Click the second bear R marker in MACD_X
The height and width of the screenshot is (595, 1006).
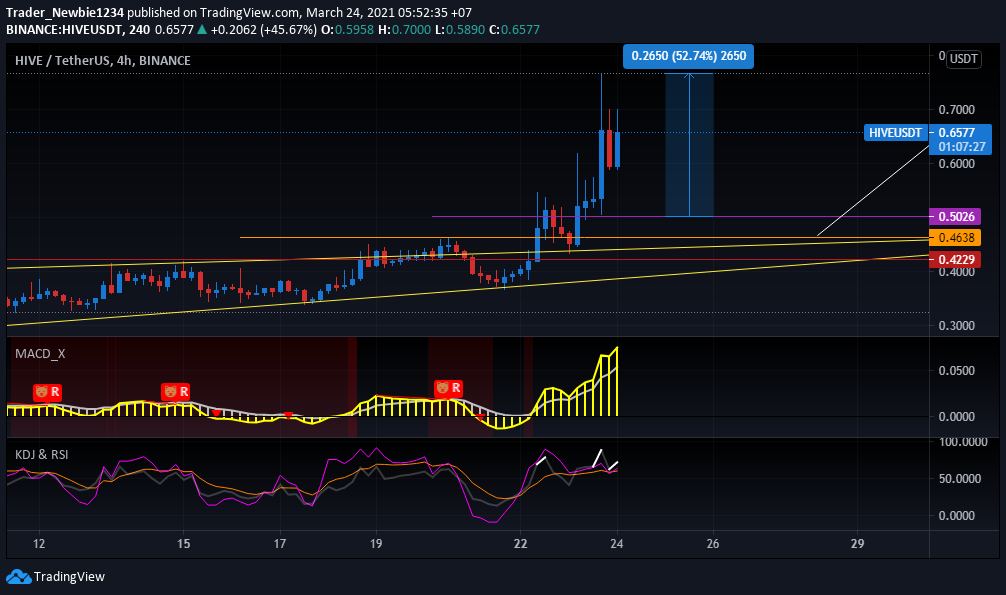(176, 392)
